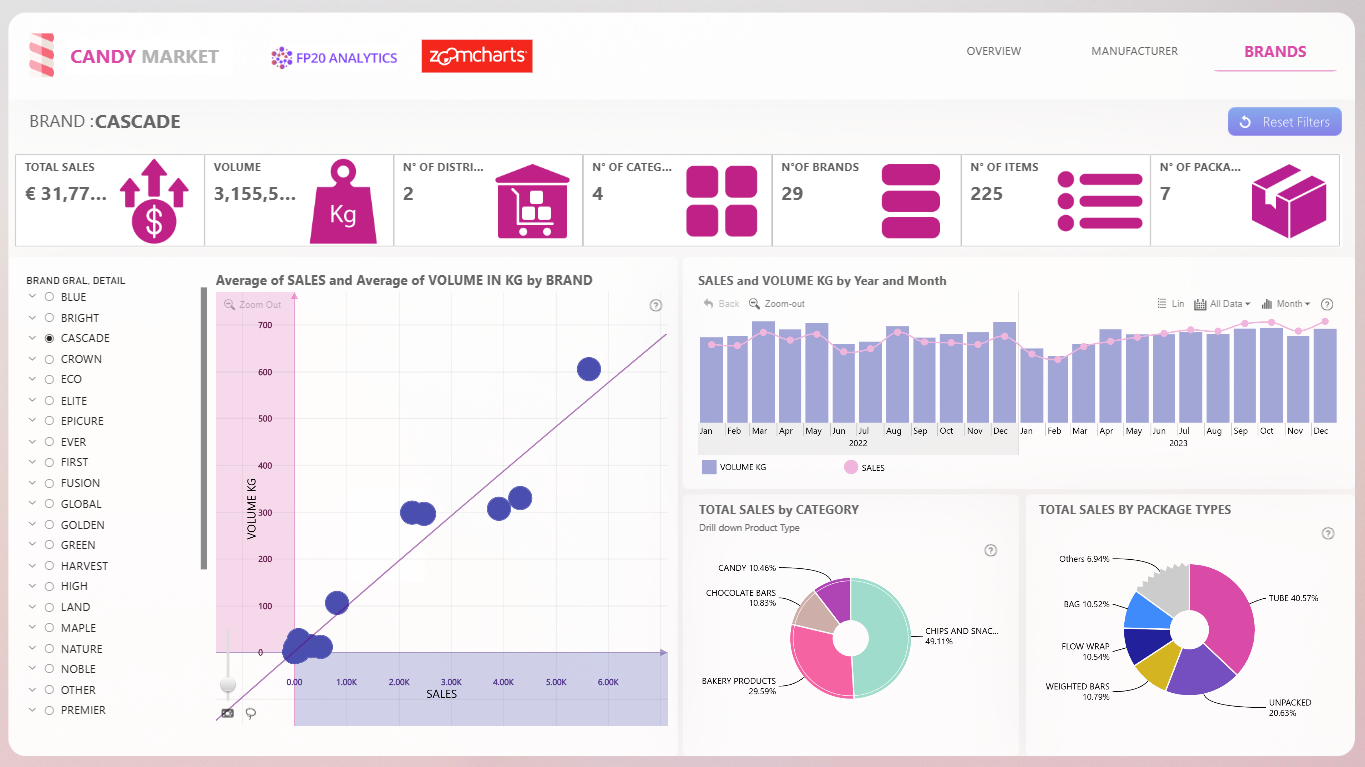
Task: Deselect the CASCADE brand radio button
Action: [49, 338]
